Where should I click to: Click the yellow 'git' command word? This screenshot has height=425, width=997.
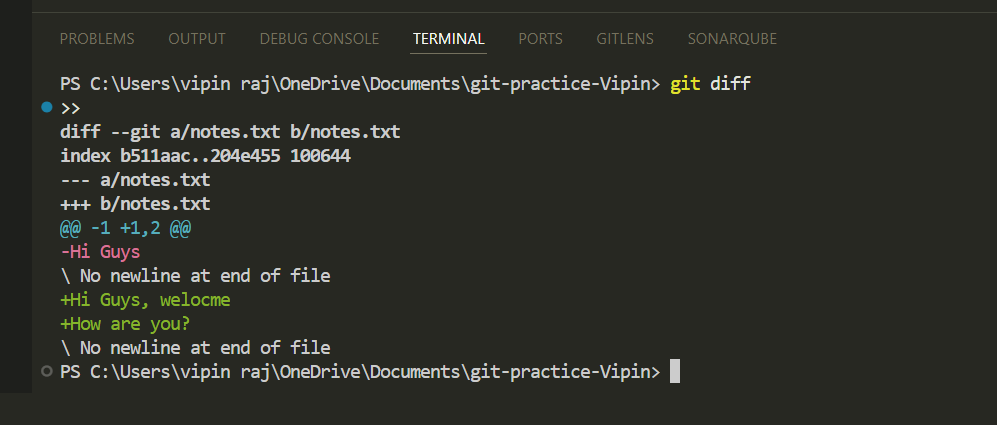pyautogui.click(x=685, y=84)
